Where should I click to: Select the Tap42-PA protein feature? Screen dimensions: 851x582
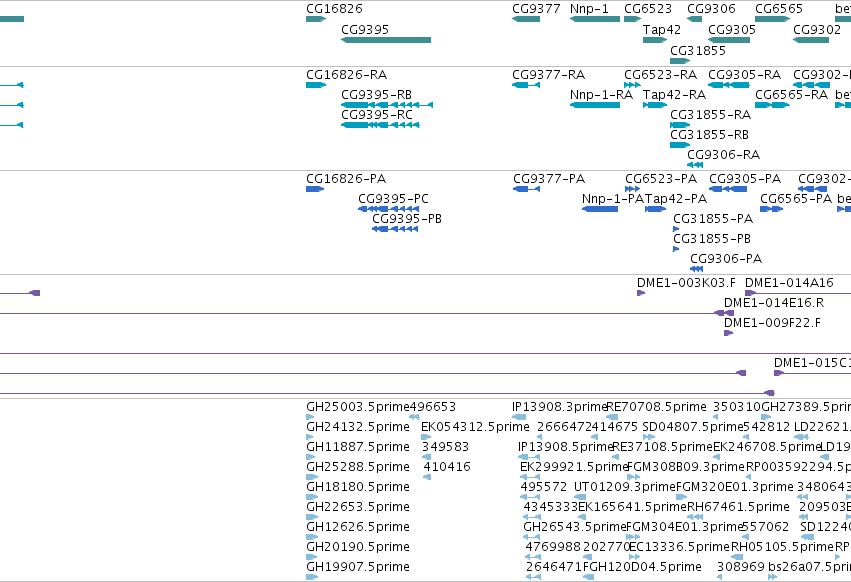656,209
